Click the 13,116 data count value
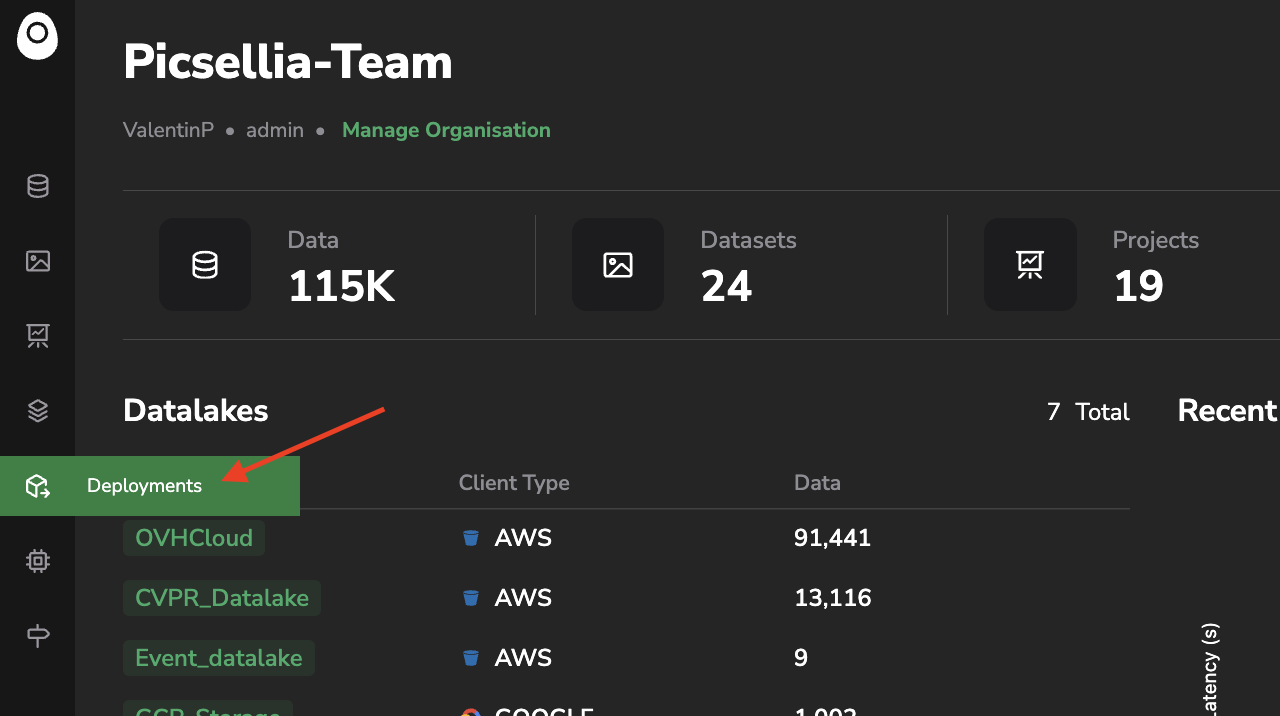Image resolution: width=1280 pixels, height=716 pixels. (x=832, y=598)
